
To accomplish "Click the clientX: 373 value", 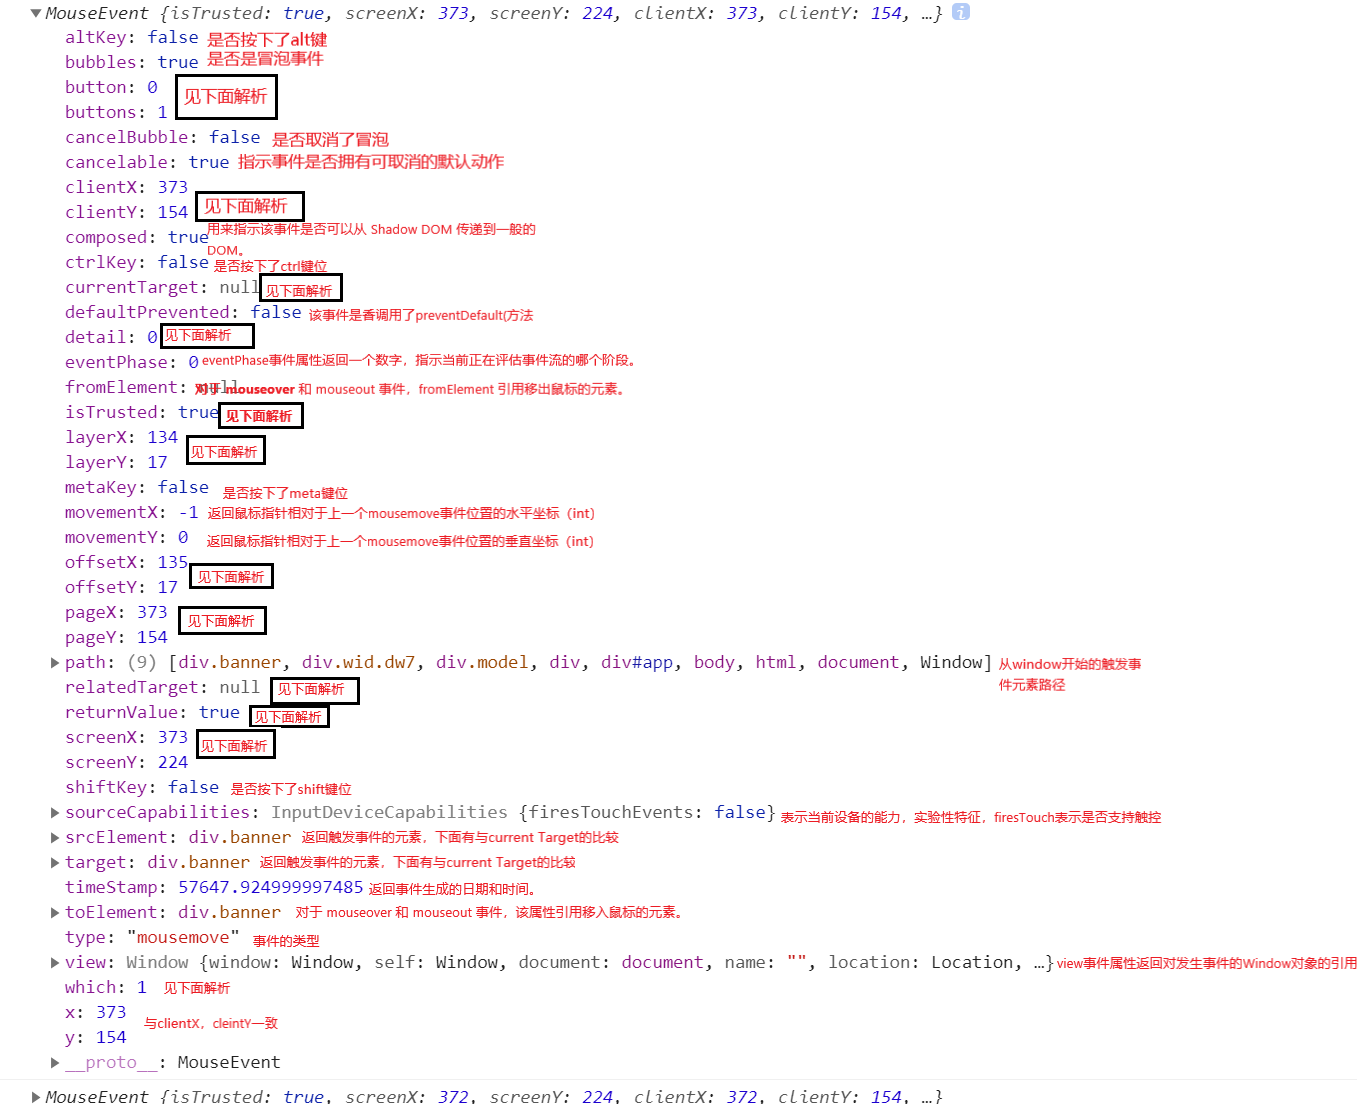I will coord(173,187).
